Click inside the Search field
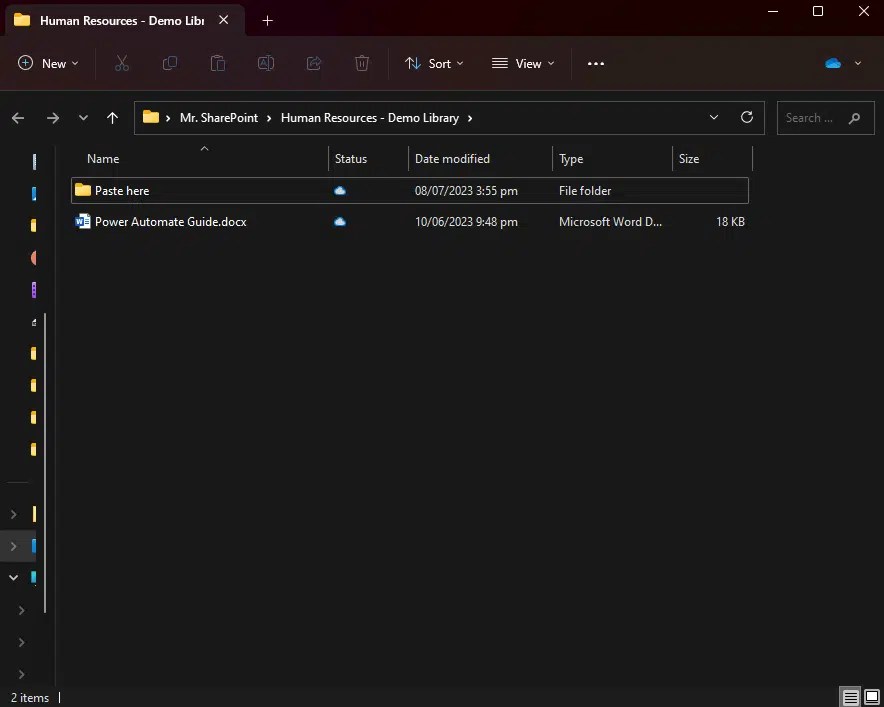The image size is (884, 707). (x=815, y=117)
